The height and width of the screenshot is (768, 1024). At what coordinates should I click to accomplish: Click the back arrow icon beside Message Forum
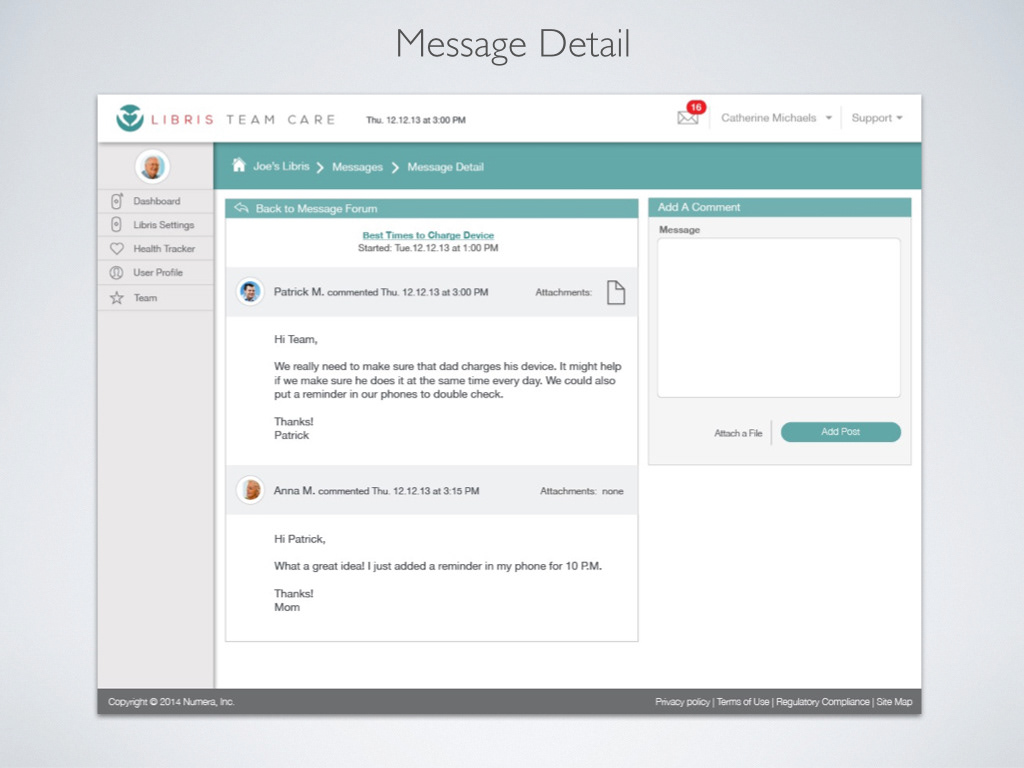[242, 208]
